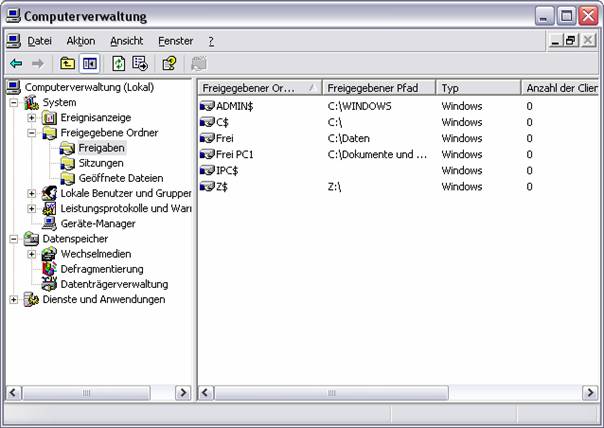Select the IPC$ share icon
The height and width of the screenshot is (428, 604).
207,170
